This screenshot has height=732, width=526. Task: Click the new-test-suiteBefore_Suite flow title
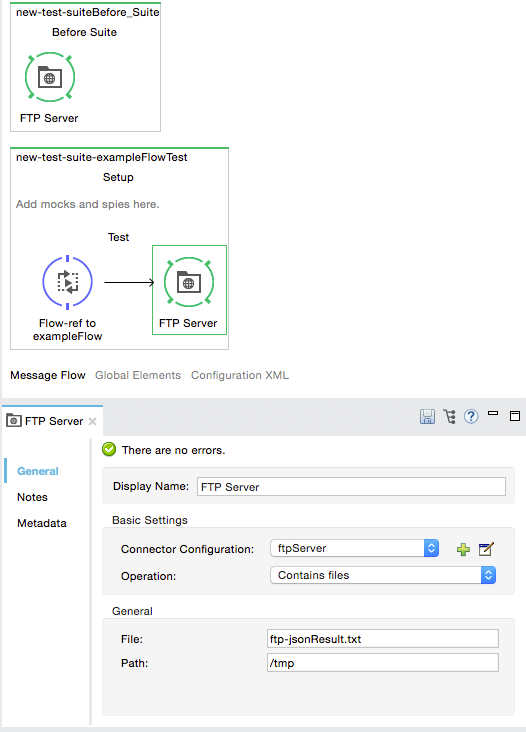[88, 13]
